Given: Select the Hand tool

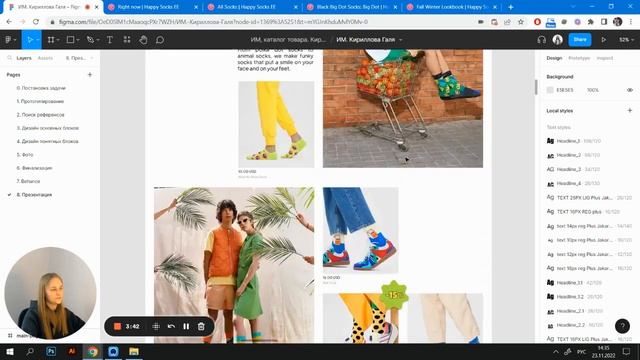Looking at the screenshot, I should (143, 40).
